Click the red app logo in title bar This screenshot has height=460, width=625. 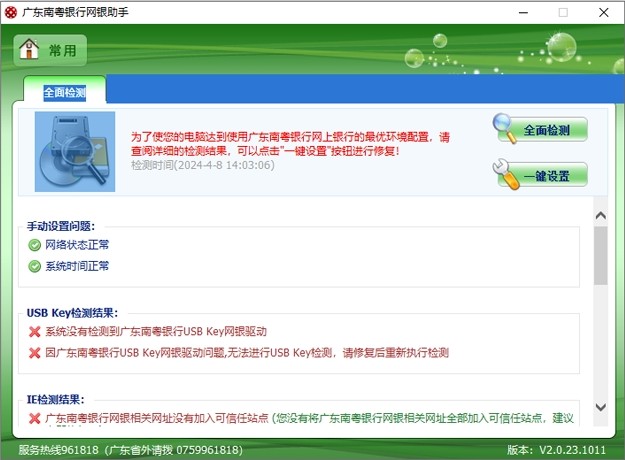click(11, 12)
